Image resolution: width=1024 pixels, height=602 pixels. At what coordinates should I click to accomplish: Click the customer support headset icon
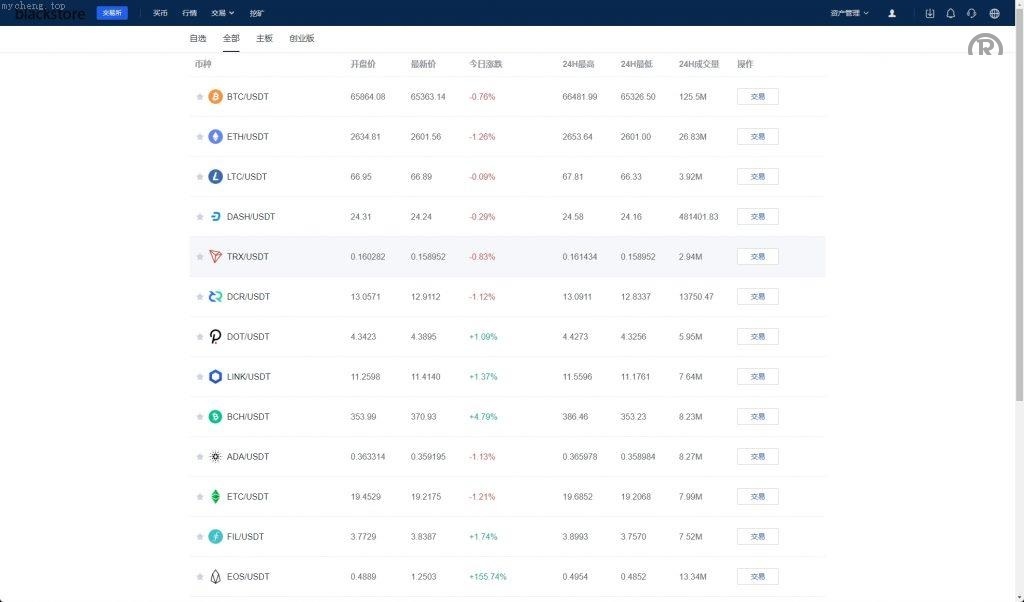pyautogui.click(x=972, y=13)
